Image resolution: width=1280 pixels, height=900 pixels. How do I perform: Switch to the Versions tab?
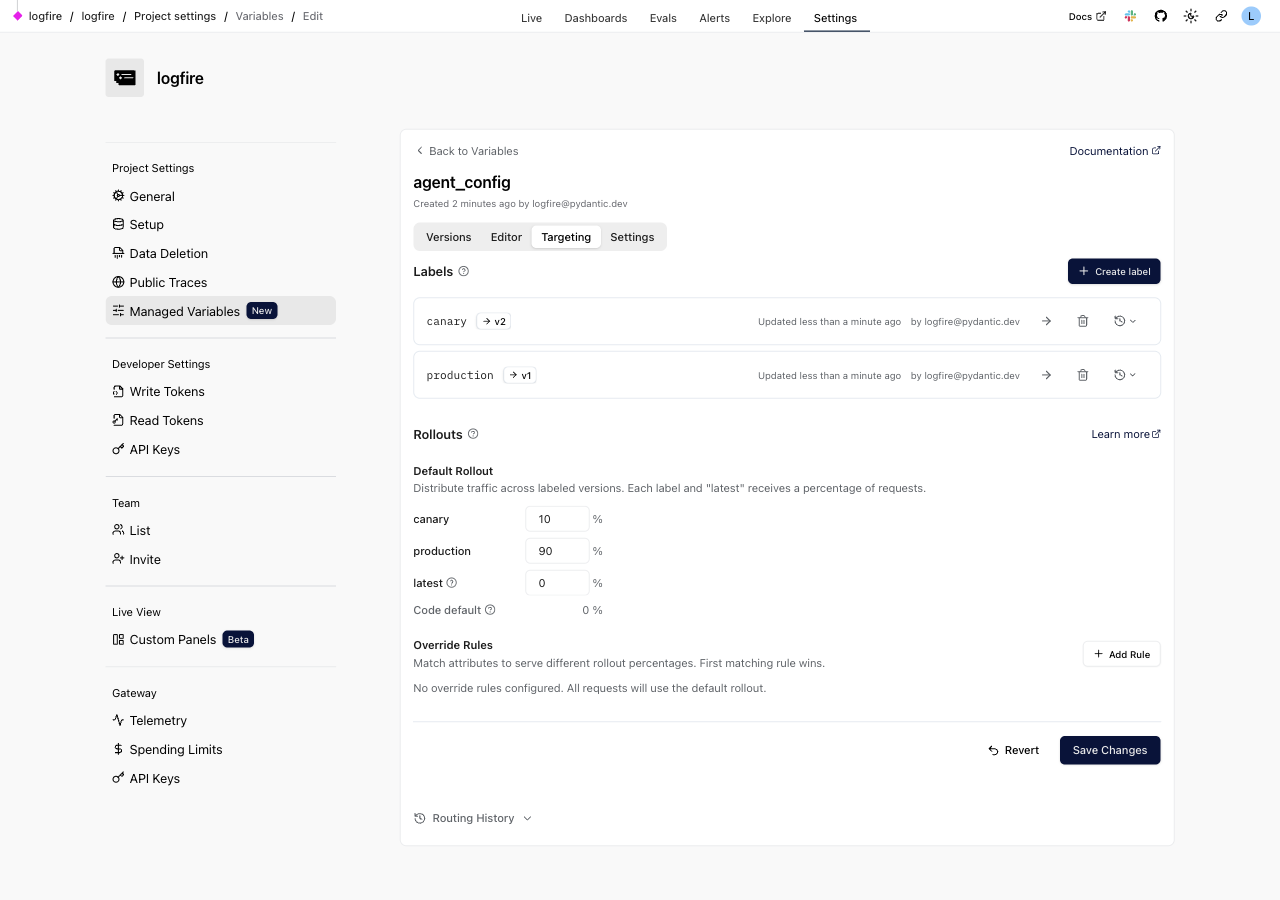click(448, 237)
